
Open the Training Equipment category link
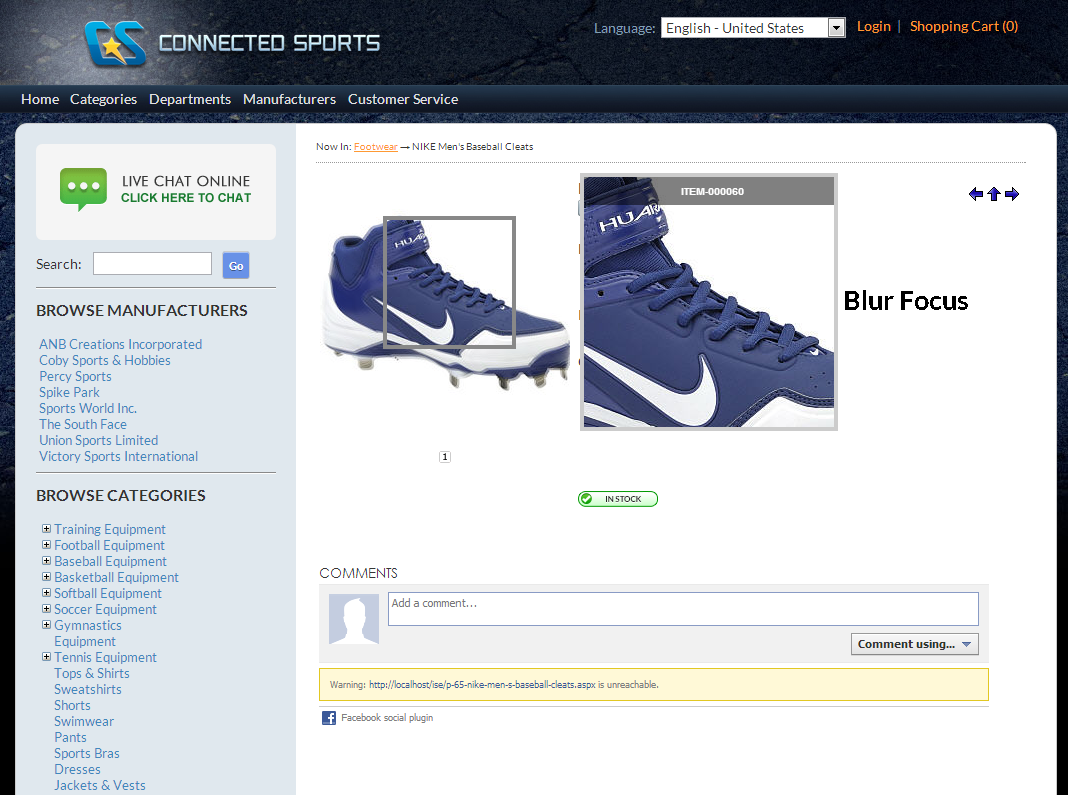[110, 529]
